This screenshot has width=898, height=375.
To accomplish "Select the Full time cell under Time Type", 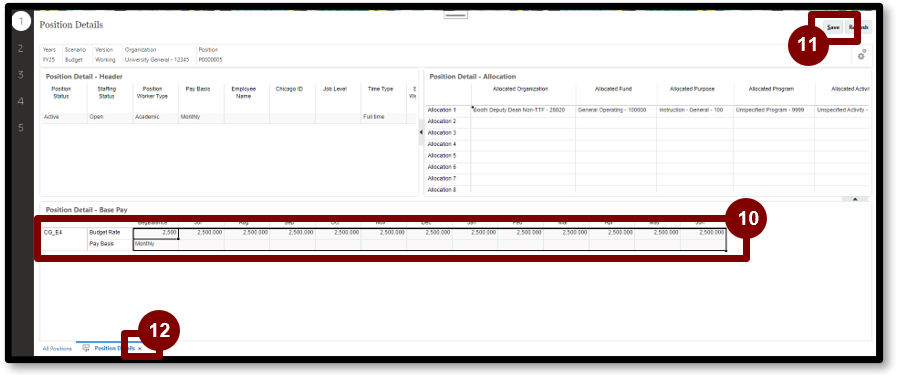I will point(384,117).
